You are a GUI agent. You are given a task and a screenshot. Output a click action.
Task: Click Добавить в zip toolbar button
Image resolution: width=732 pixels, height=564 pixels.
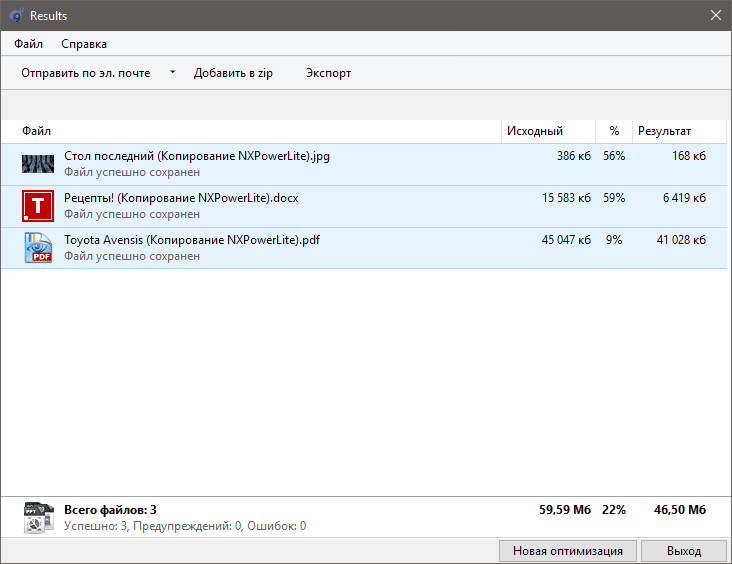(233, 73)
